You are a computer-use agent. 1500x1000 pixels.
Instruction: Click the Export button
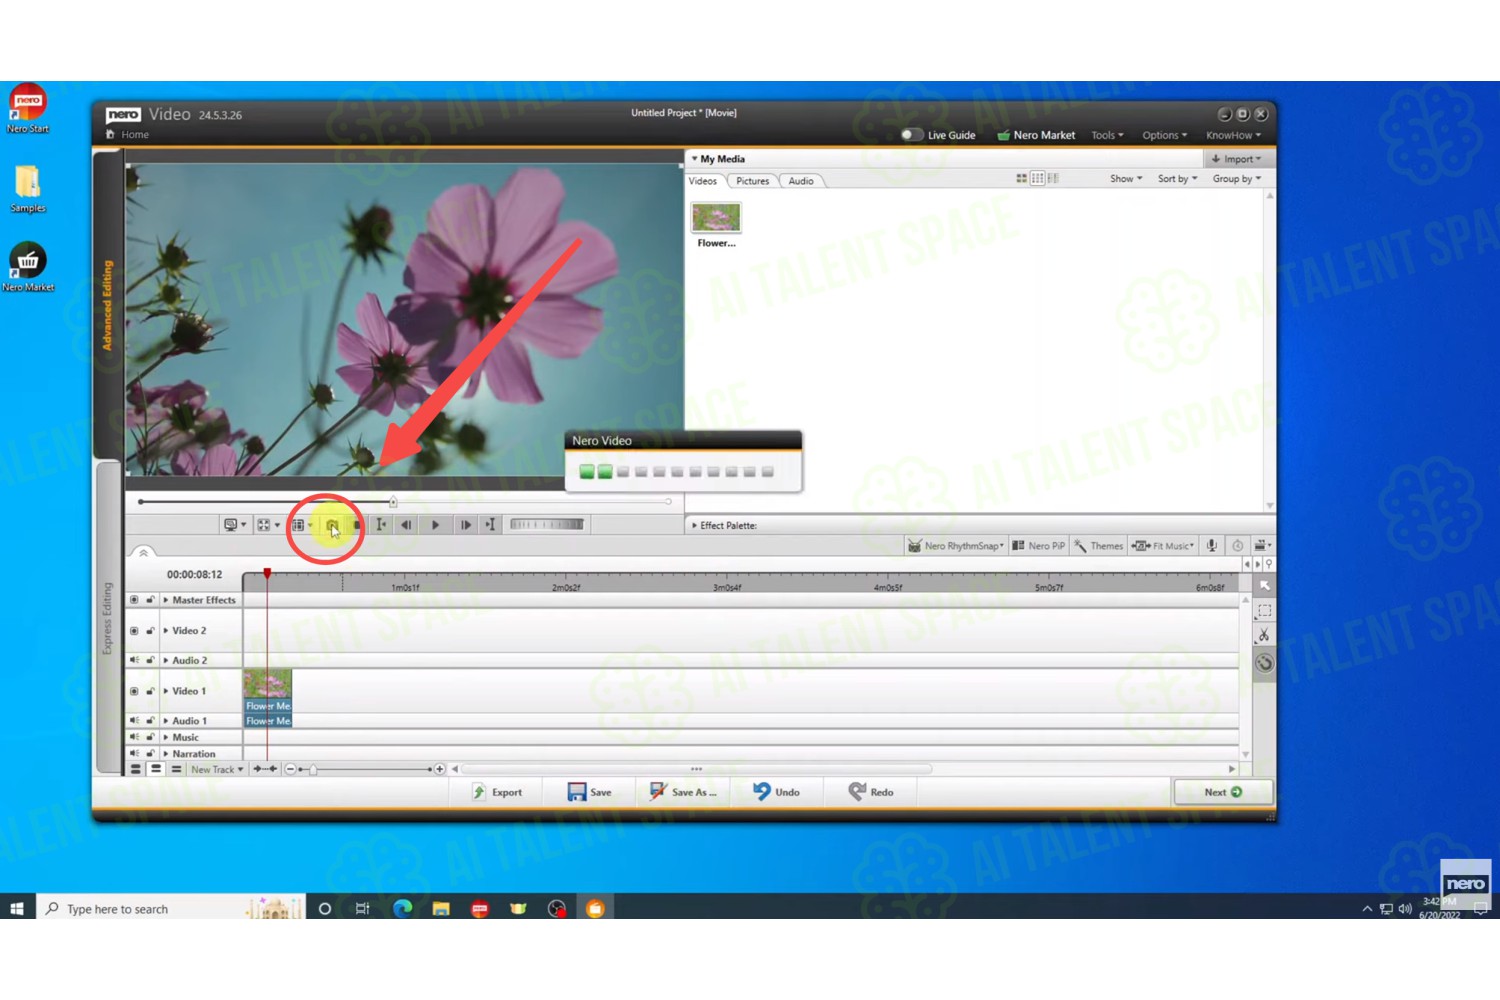click(x=497, y=792)
